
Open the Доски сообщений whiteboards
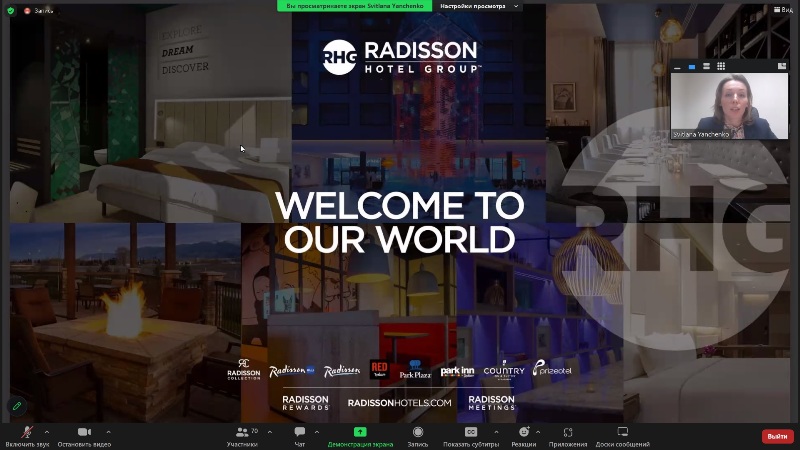point(622,437)
